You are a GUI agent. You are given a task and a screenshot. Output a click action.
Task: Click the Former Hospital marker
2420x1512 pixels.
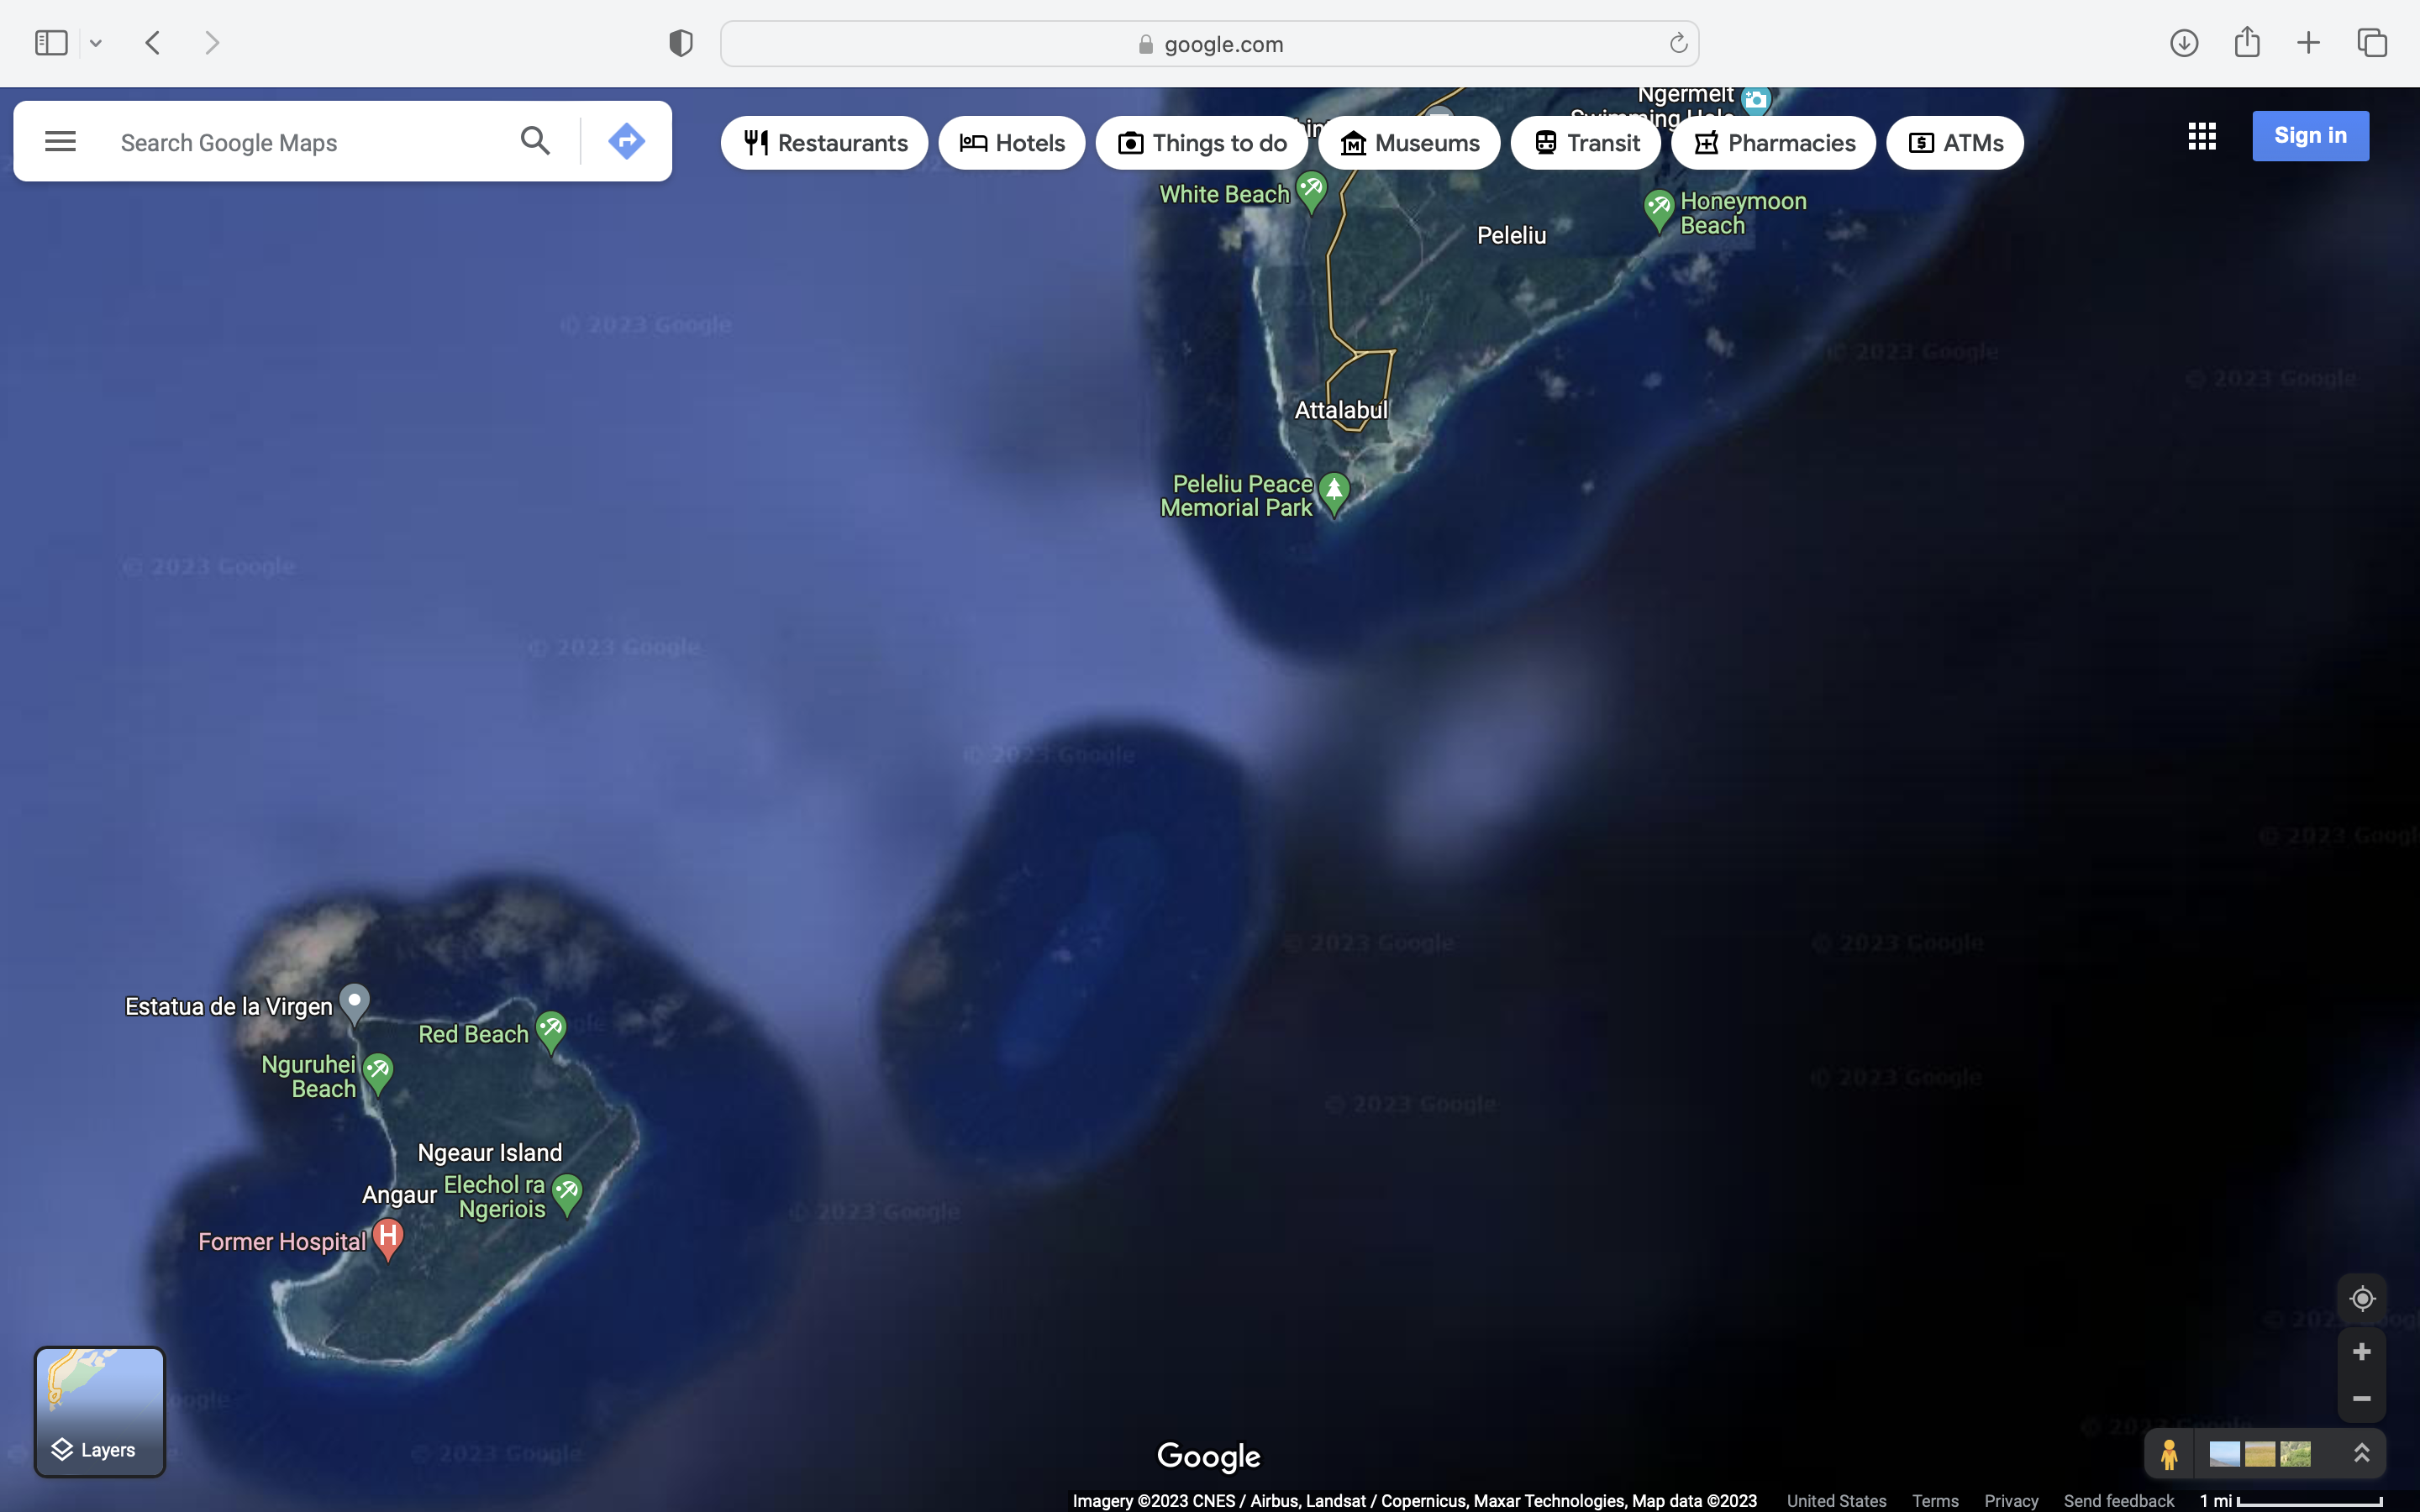388,1238
